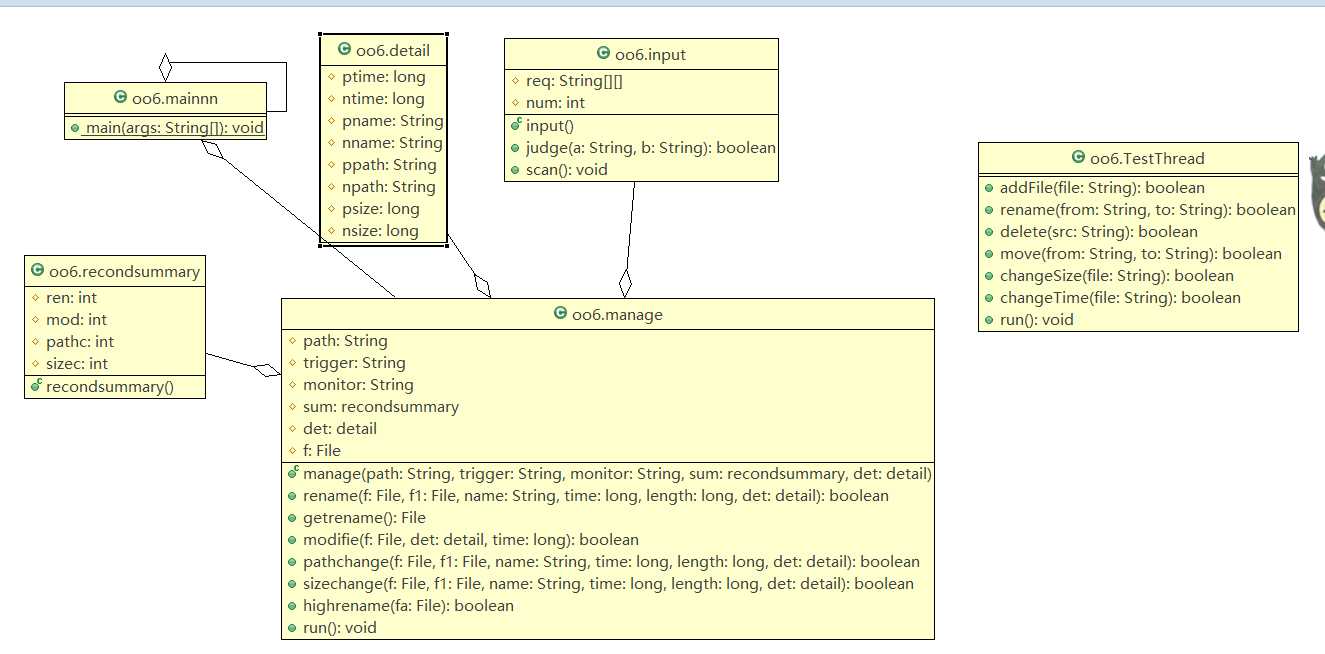Select modifie(f: File, det: detail, time: long)
1325x654 pixels.
[471, 540]
